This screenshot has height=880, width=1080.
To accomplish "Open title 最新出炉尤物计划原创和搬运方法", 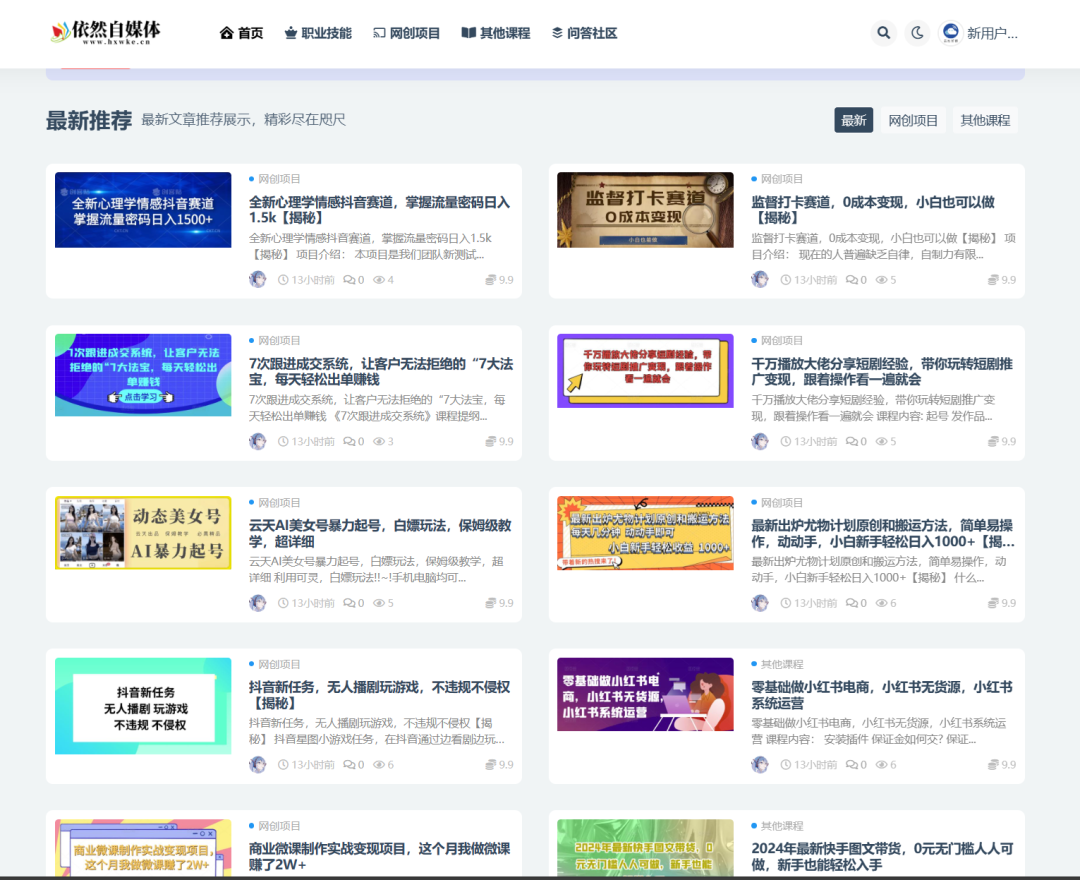I will point(882,534).
